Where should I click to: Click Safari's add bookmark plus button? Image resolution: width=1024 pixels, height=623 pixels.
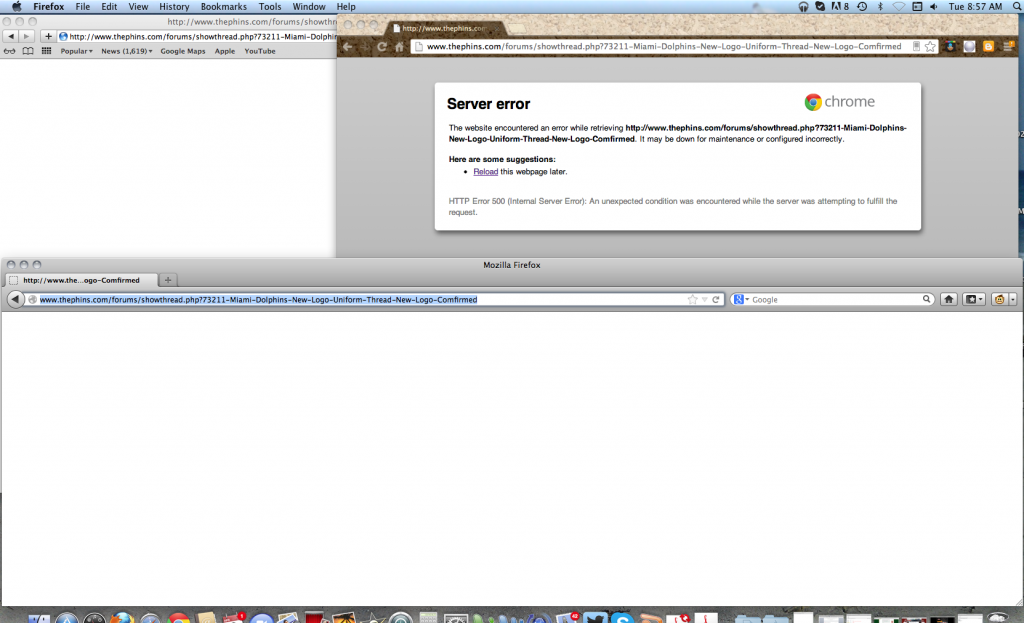point(48,37)
